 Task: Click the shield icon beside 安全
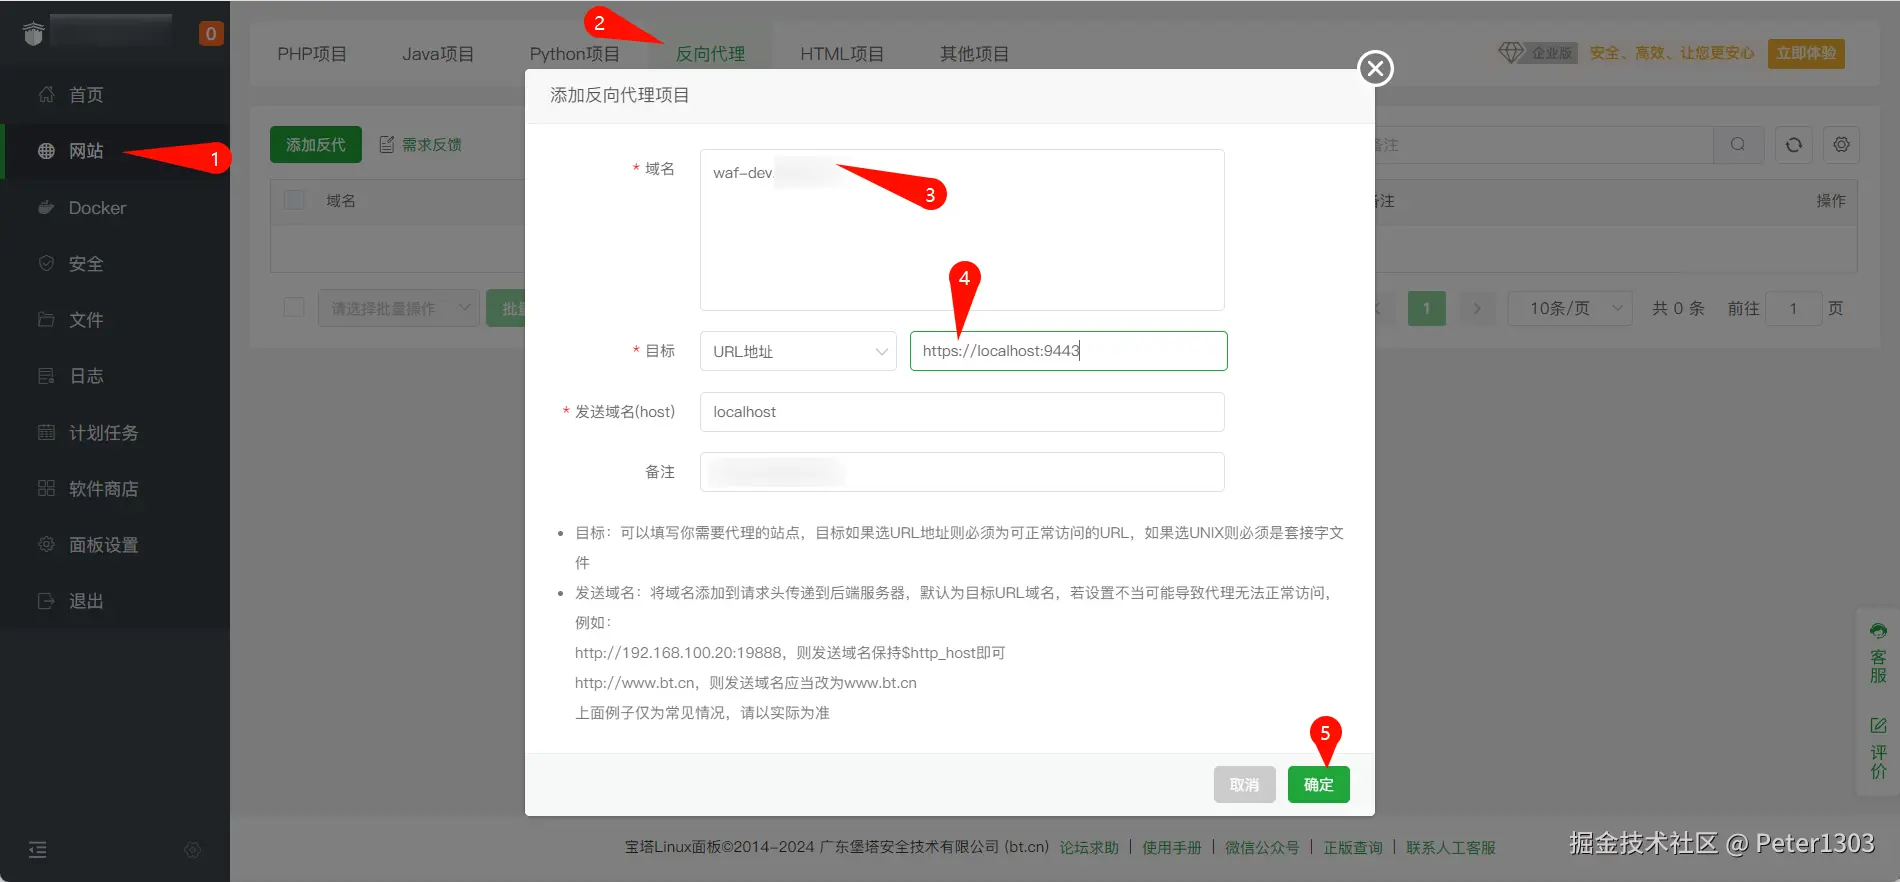(x=46, y=263)
